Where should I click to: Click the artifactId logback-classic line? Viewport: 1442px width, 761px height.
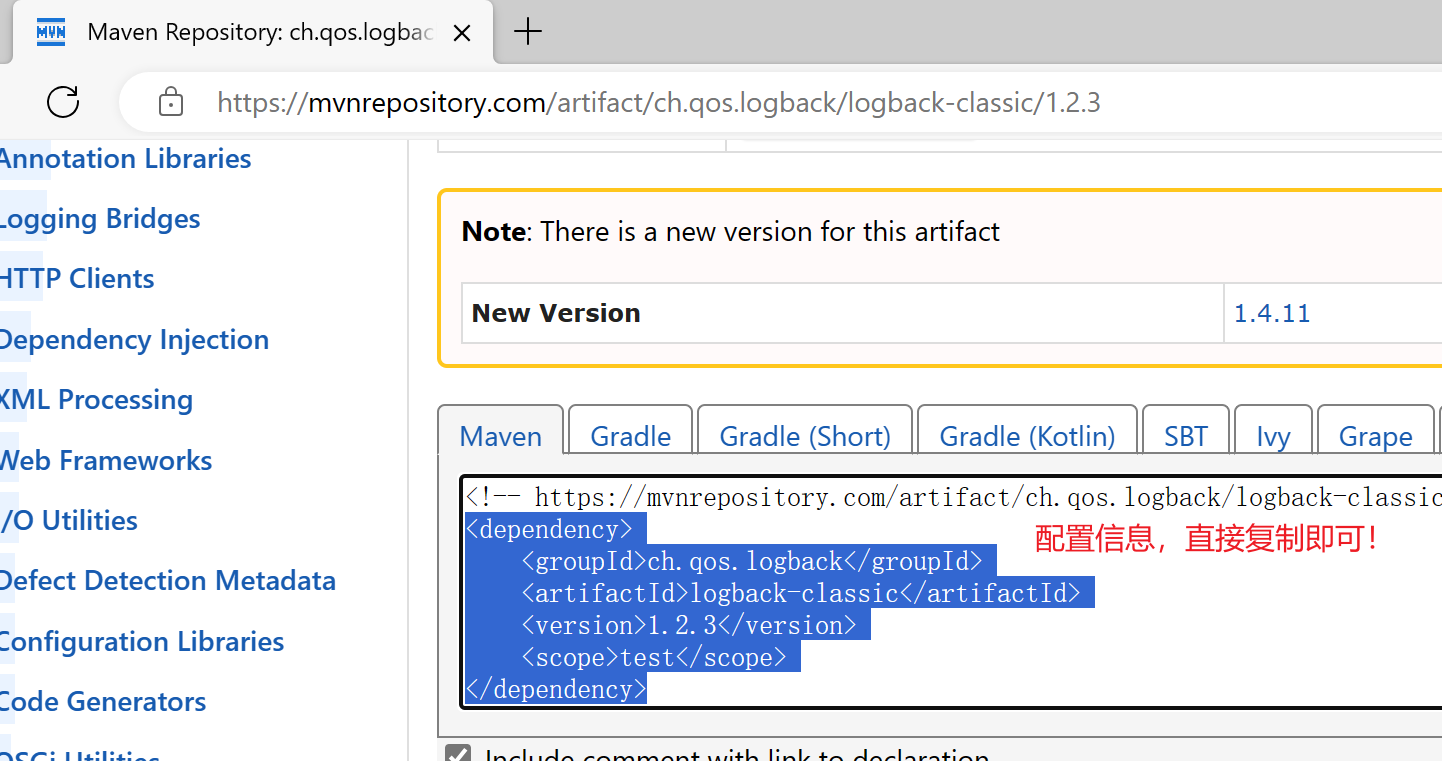(801, 593)
